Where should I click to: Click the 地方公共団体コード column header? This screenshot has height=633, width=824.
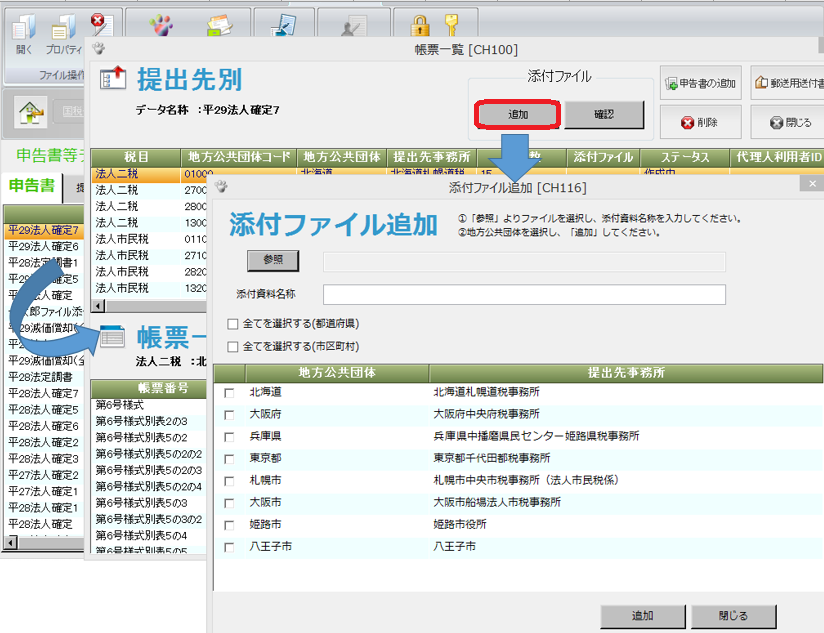click(x=239, y=157)
